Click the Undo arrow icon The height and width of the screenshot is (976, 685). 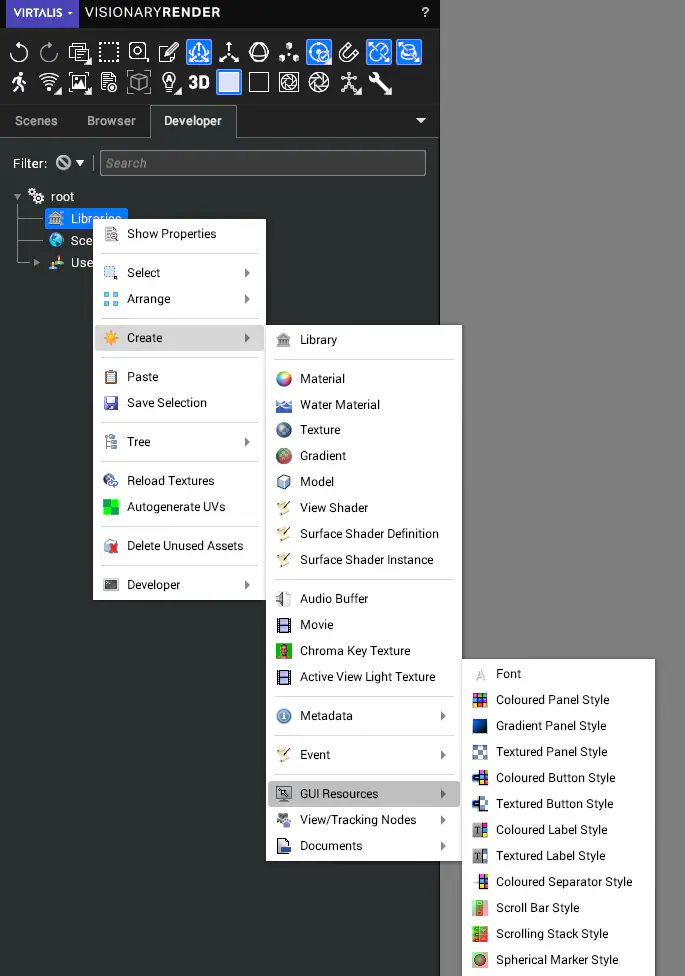[x=19, y=52]
